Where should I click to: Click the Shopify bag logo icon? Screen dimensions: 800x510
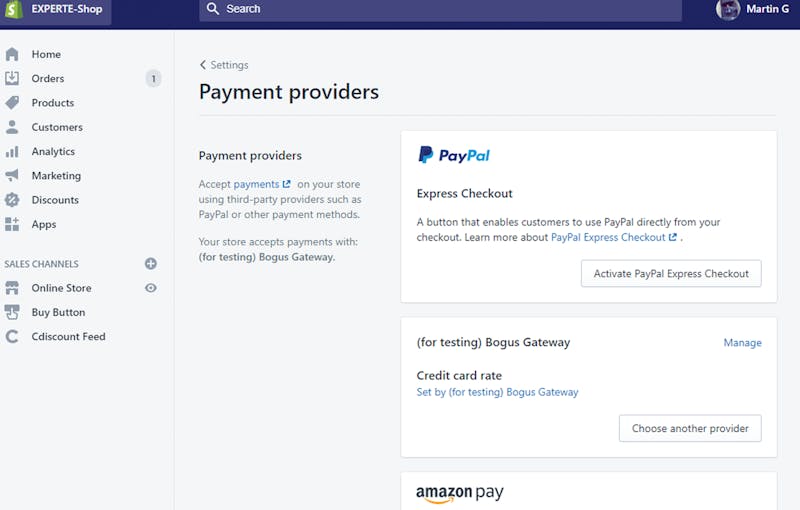(x=14, y=9)
